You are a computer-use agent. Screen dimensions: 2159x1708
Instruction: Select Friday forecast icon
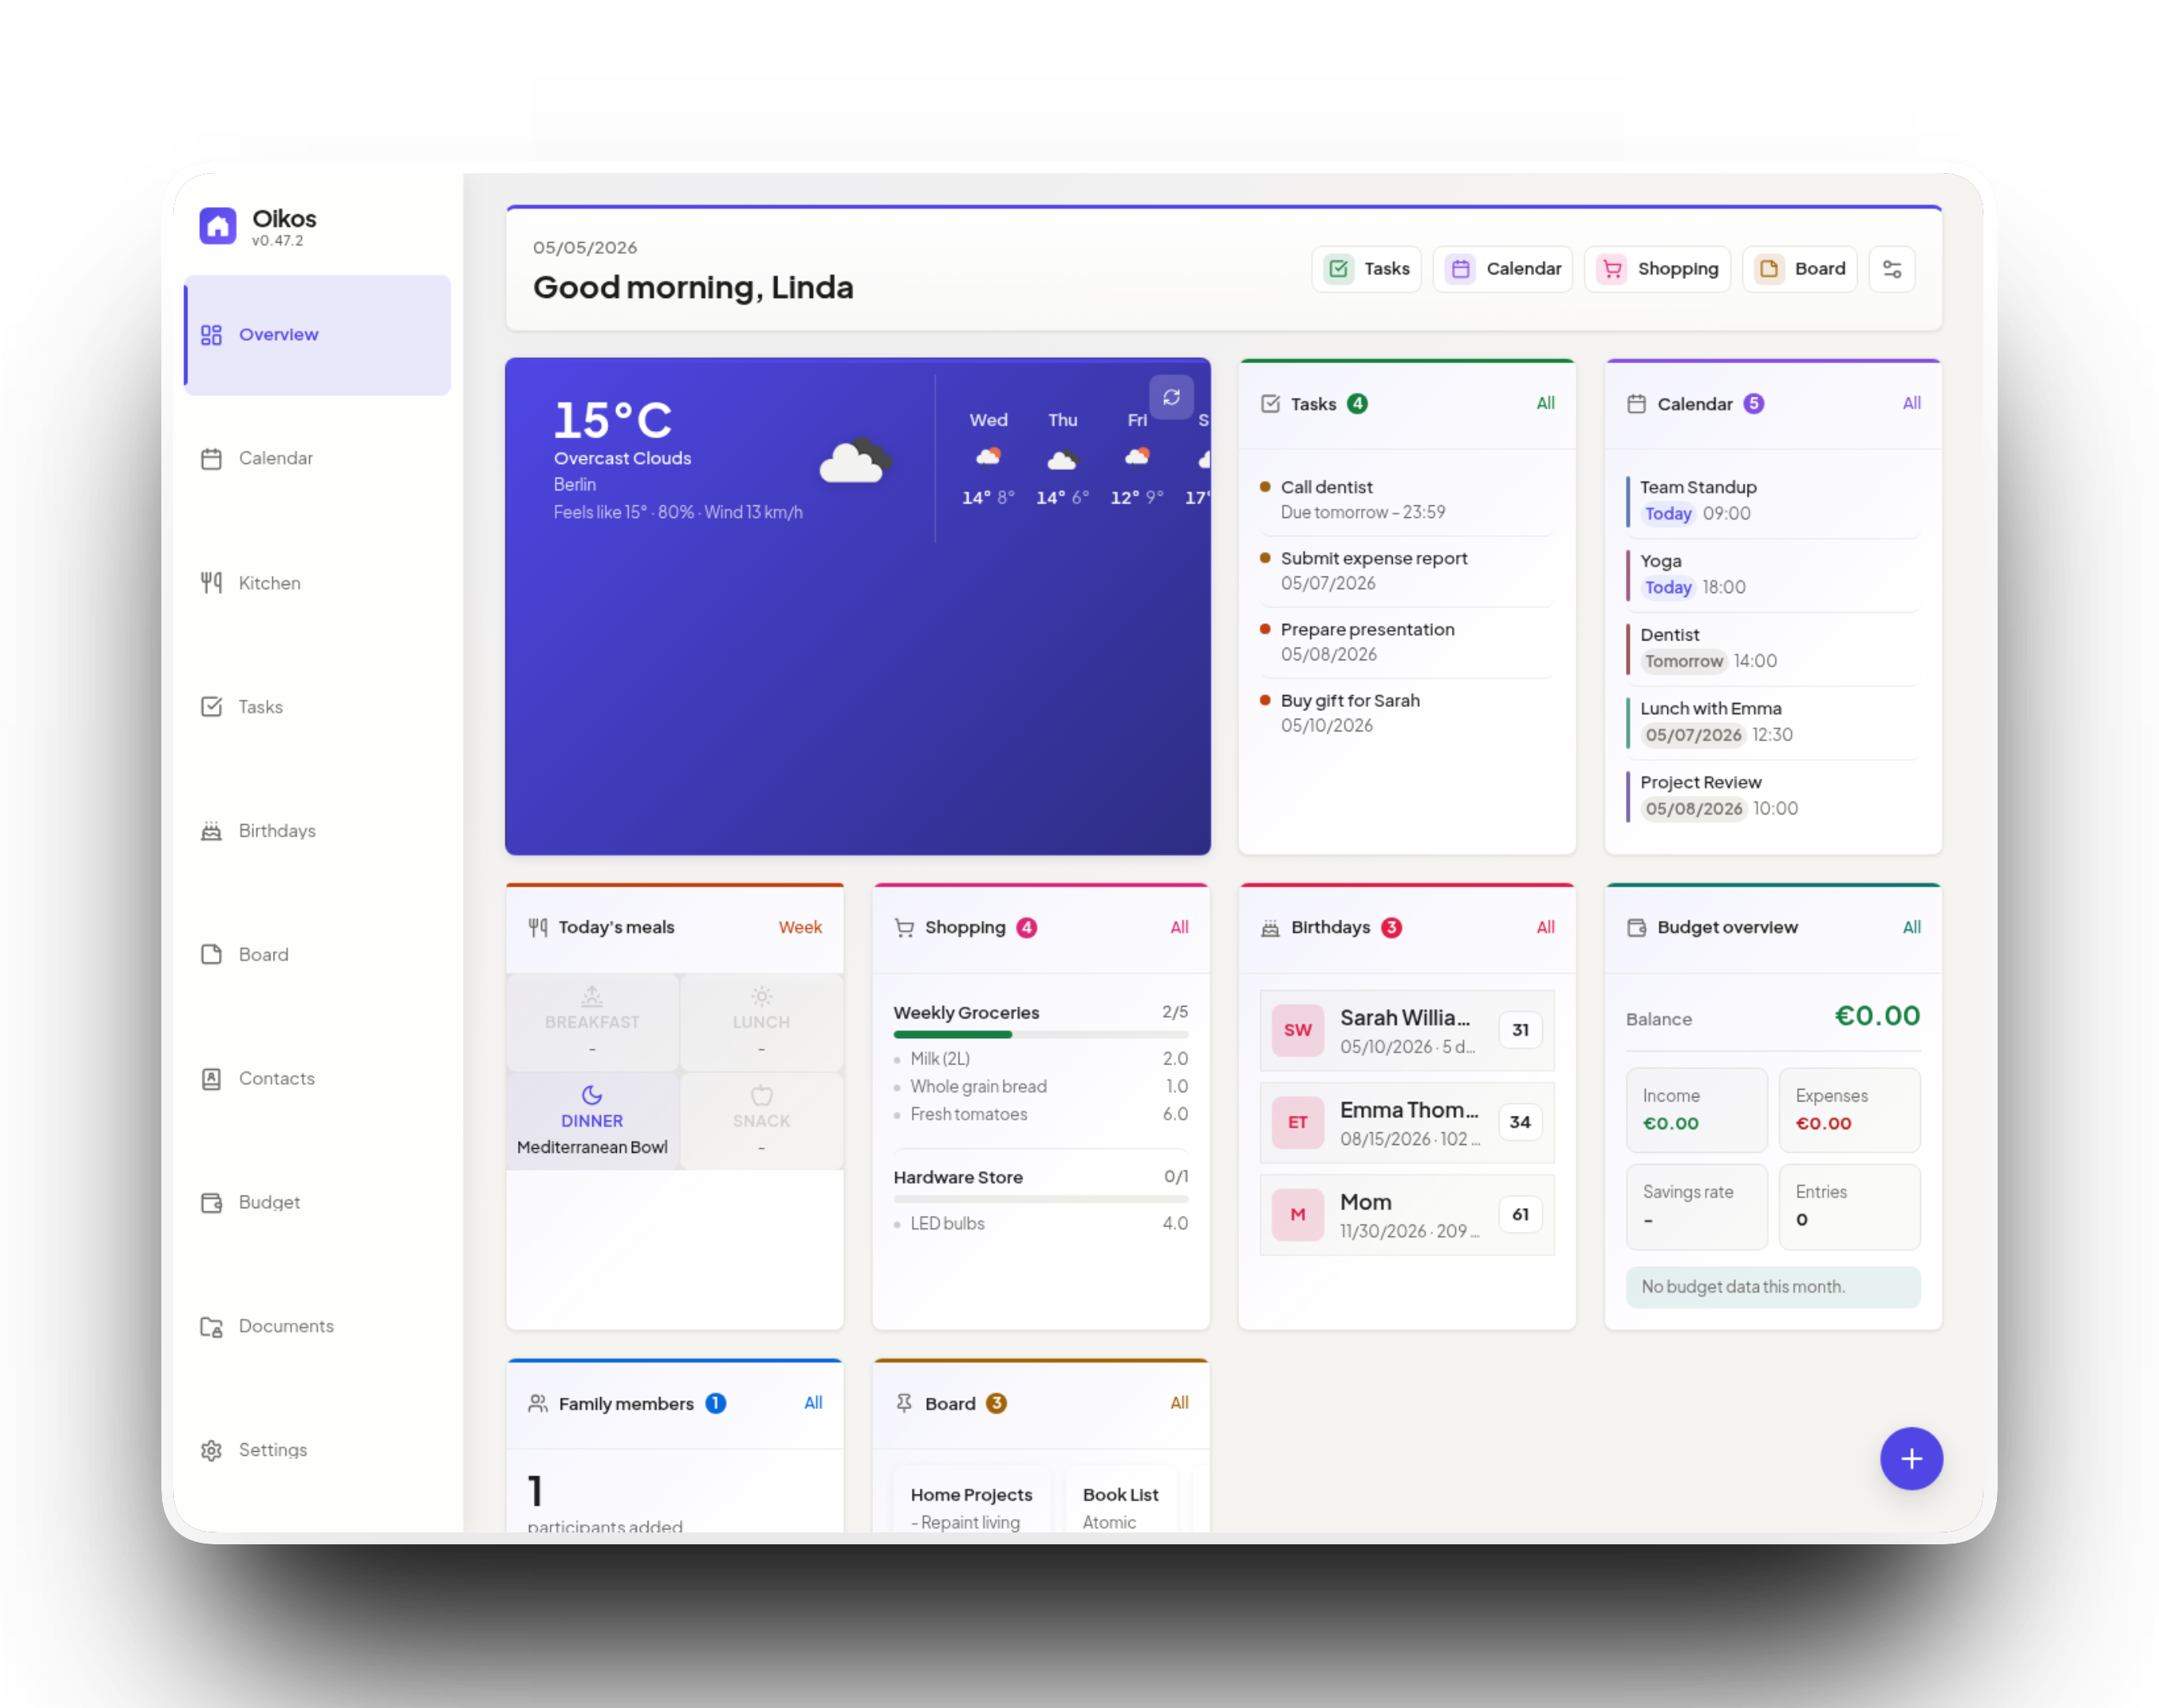tap(1137, 457)
